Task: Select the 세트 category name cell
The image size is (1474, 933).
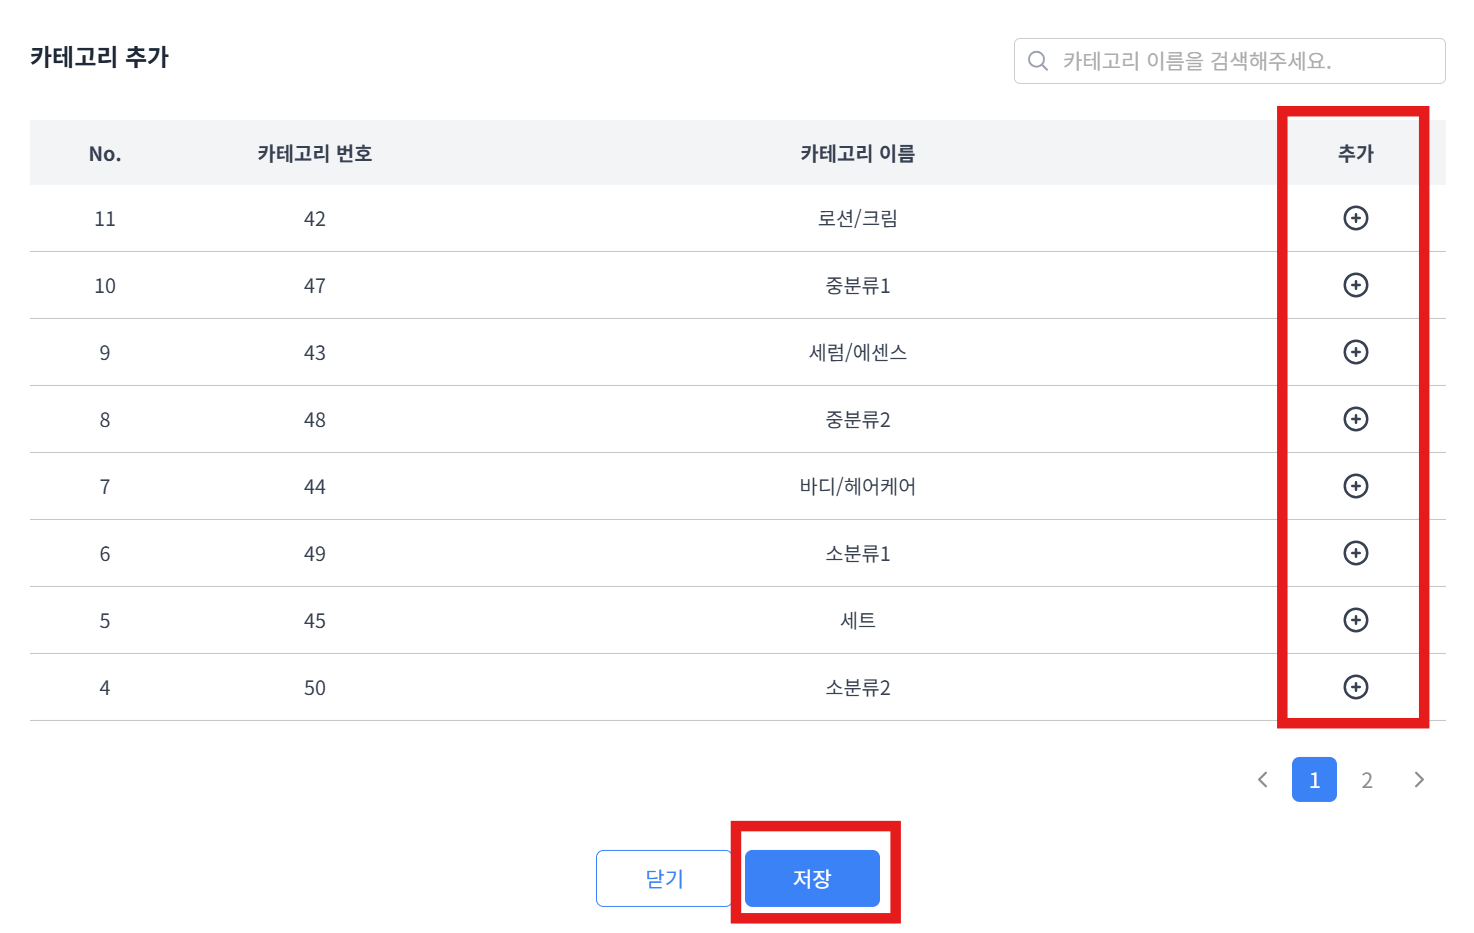Action: (x=857, y=620)
